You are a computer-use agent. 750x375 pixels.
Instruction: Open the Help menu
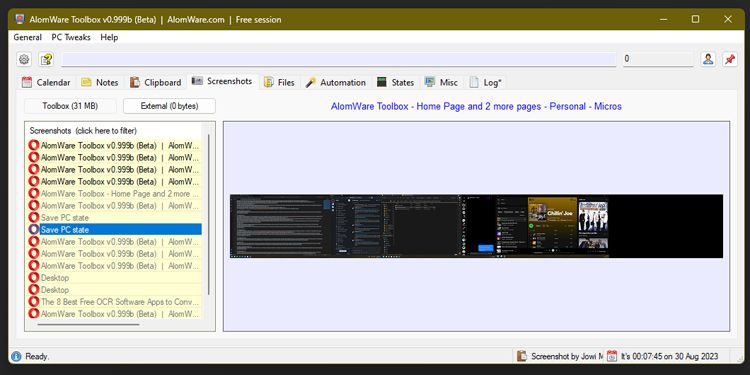pos(109,37)
